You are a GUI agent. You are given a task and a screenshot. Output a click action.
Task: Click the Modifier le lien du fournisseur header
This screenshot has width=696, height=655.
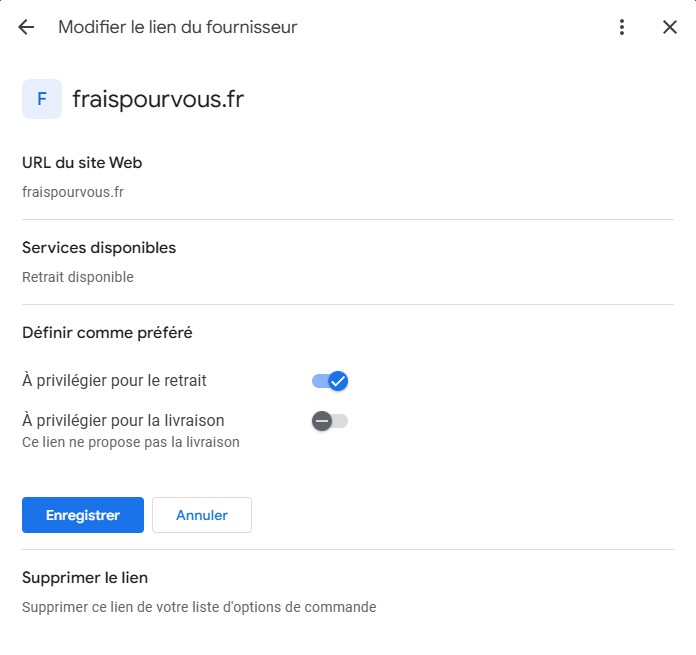(x=178, y=27)
